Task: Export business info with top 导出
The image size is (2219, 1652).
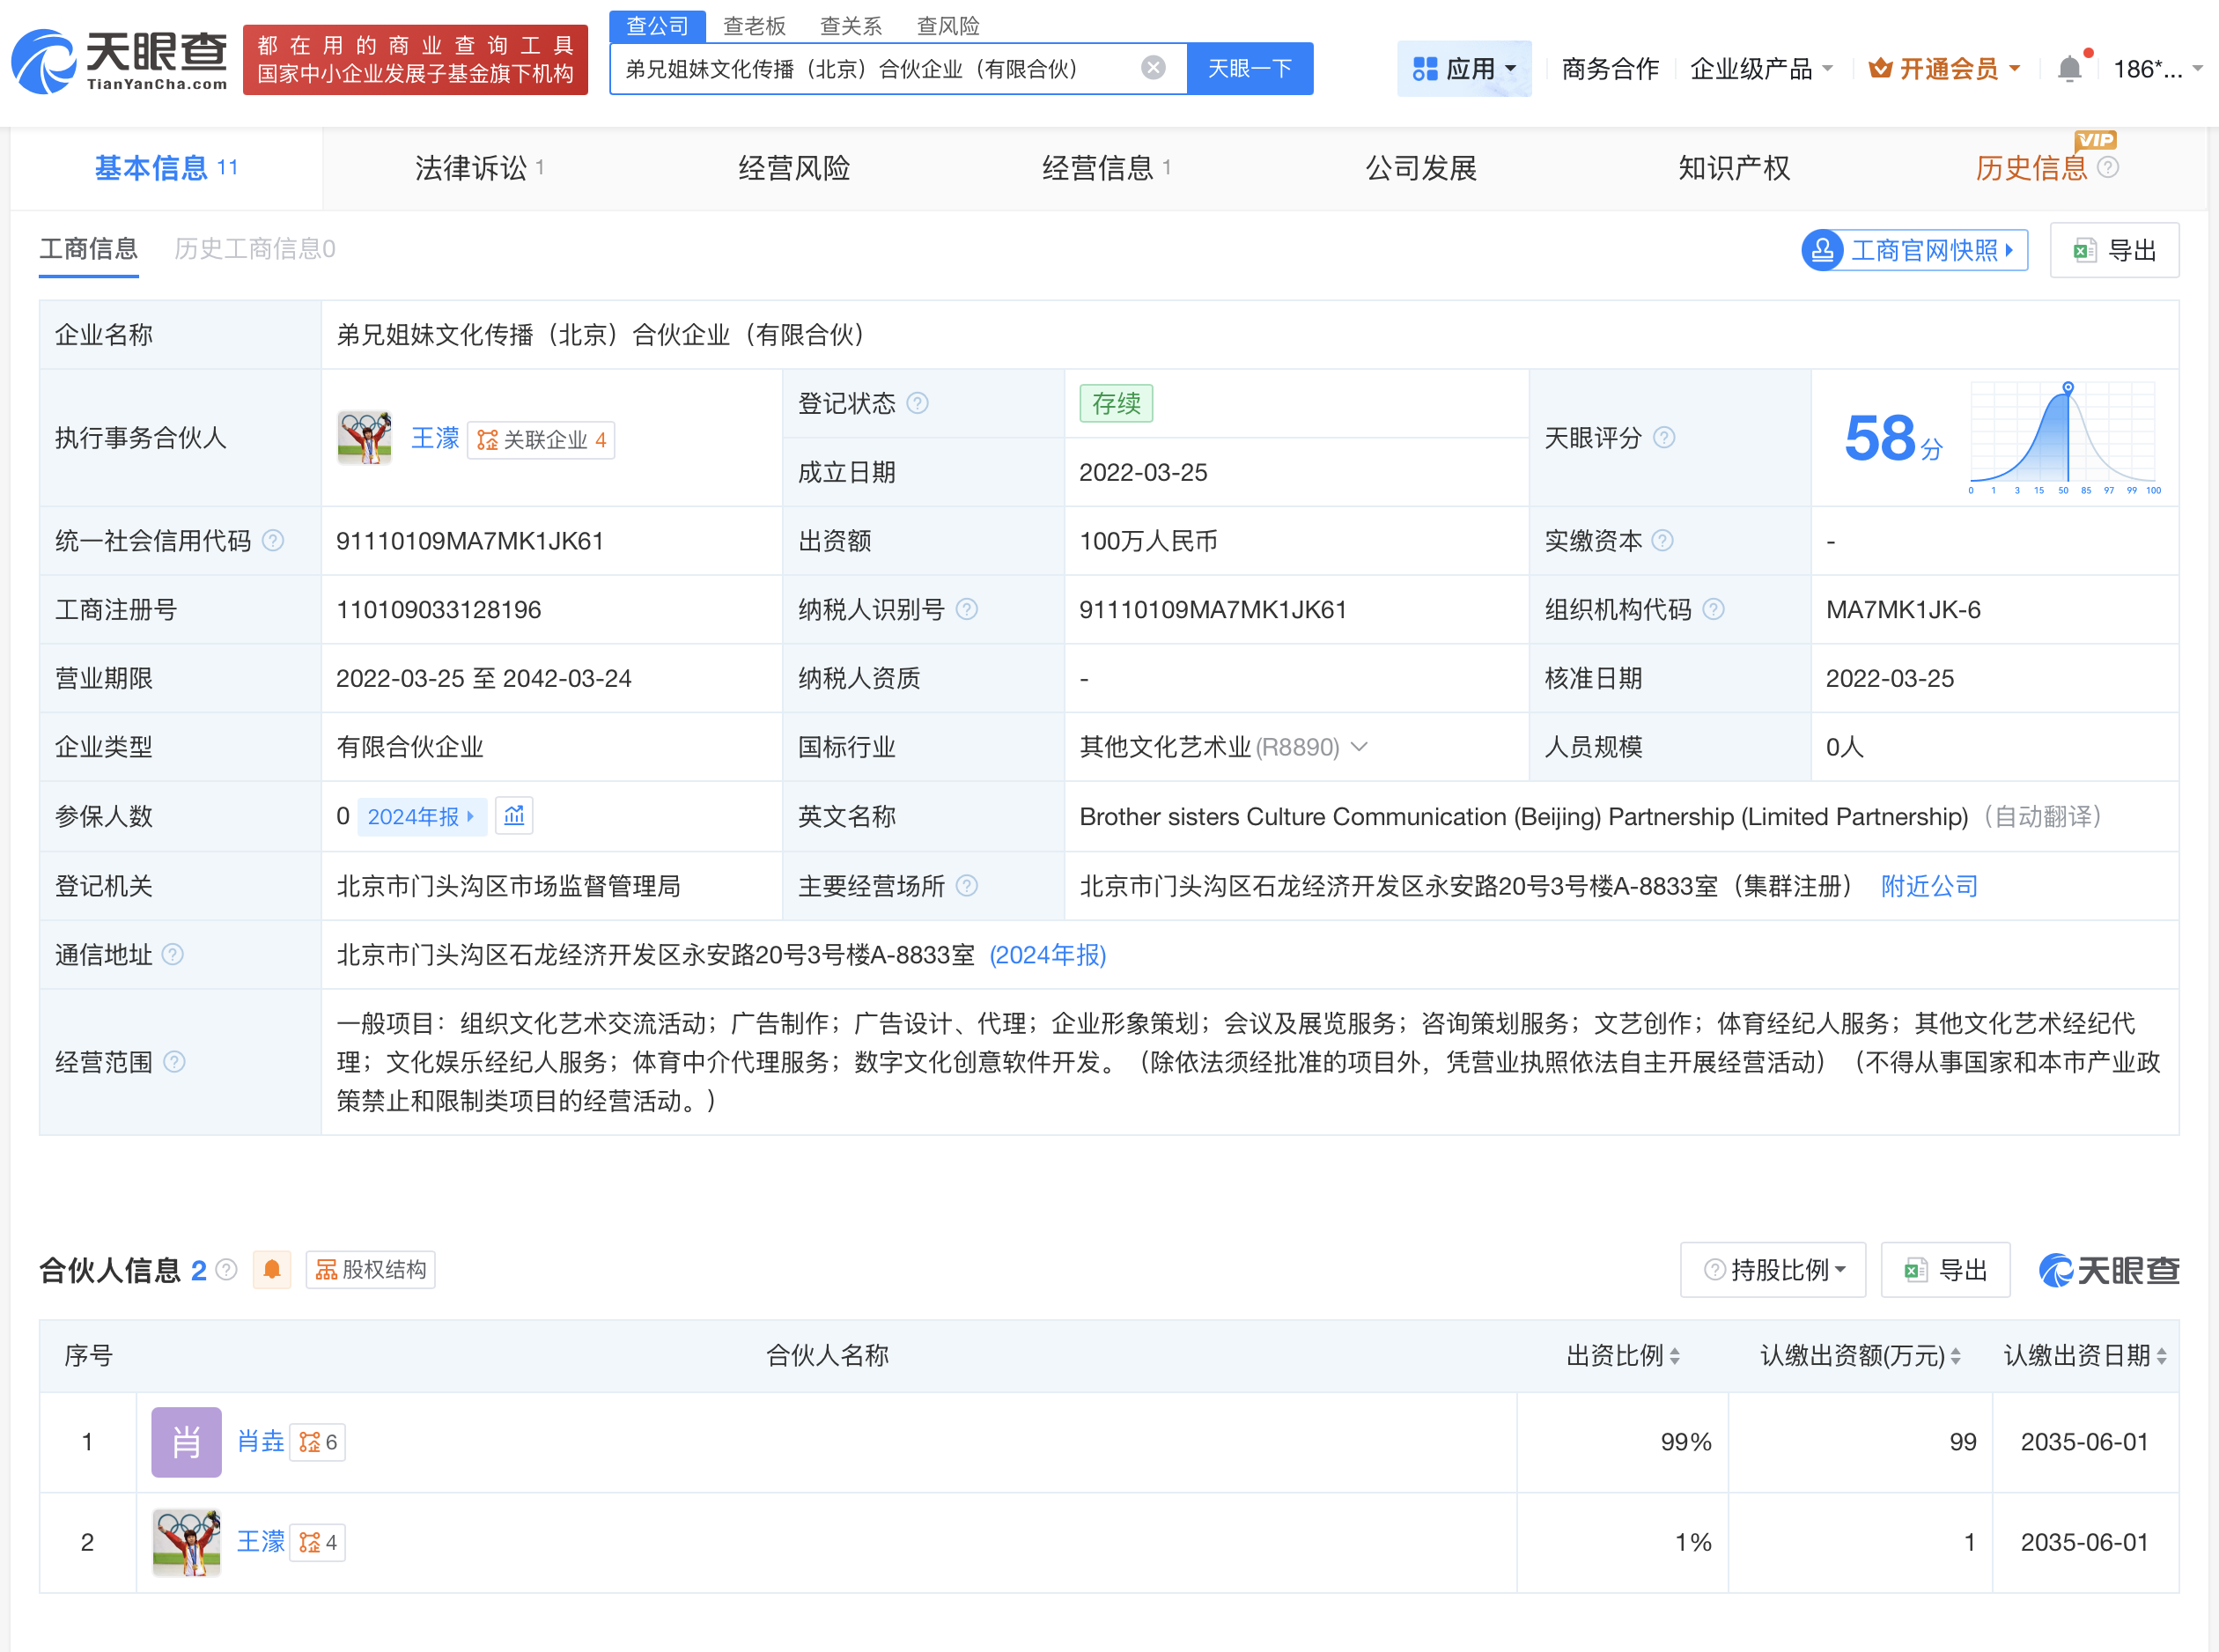Action: [x=2114, y=249]
